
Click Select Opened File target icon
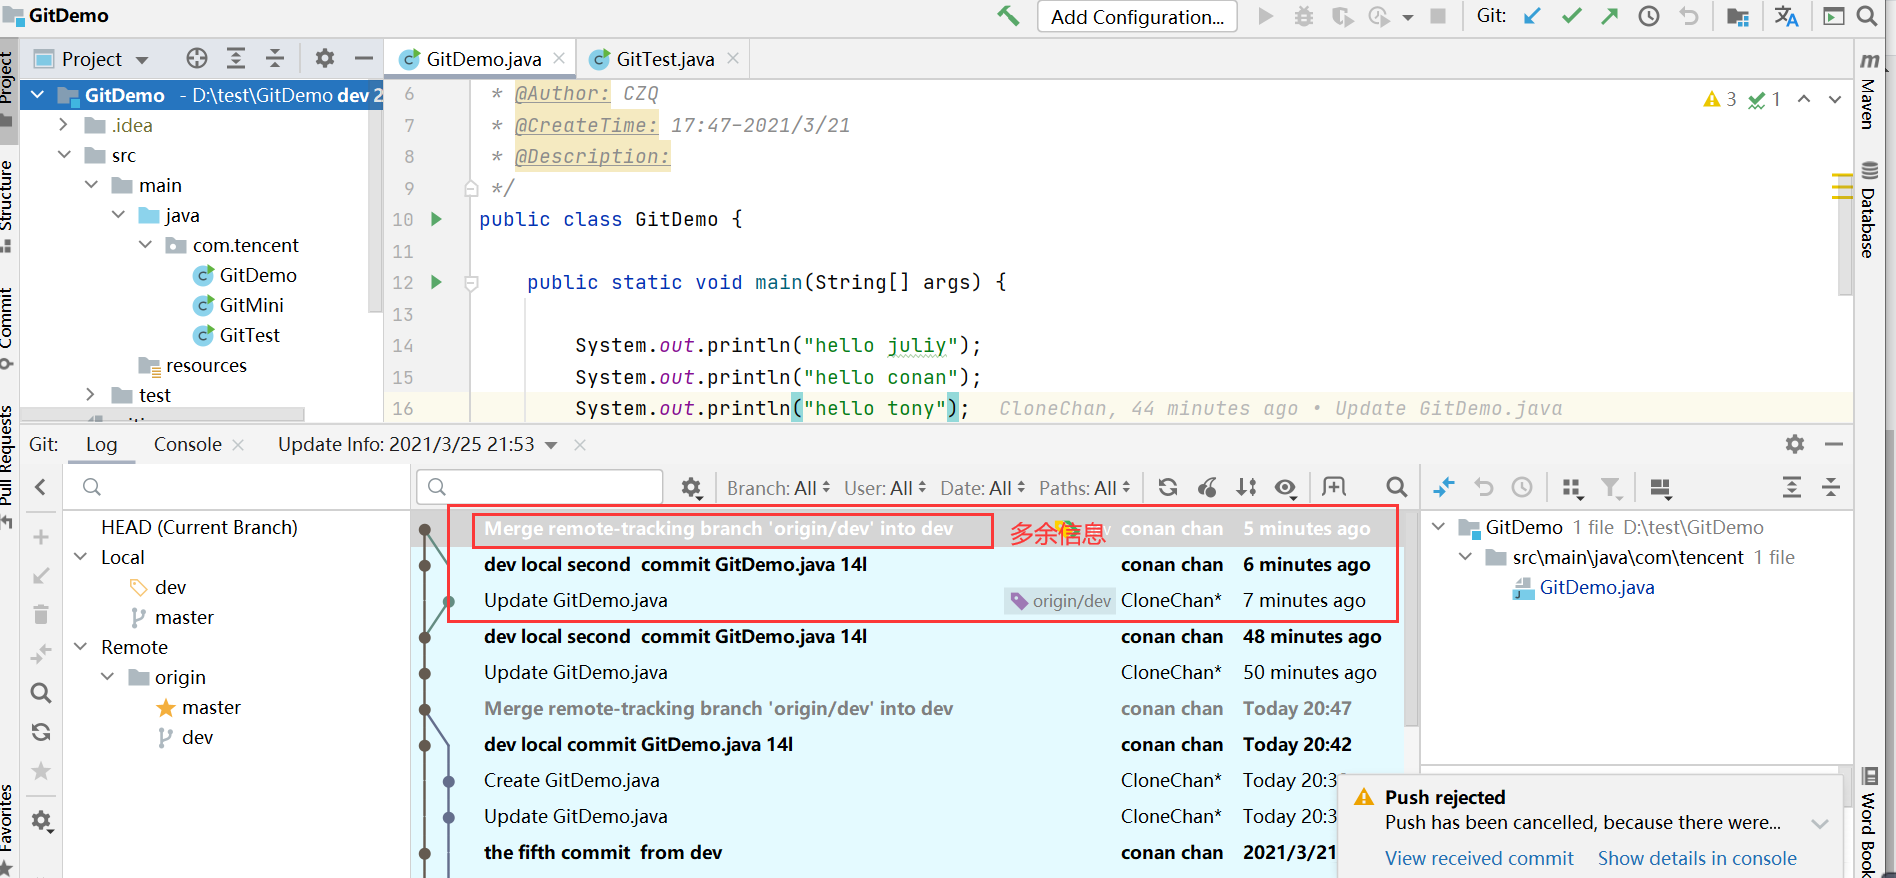coord(197,58)
